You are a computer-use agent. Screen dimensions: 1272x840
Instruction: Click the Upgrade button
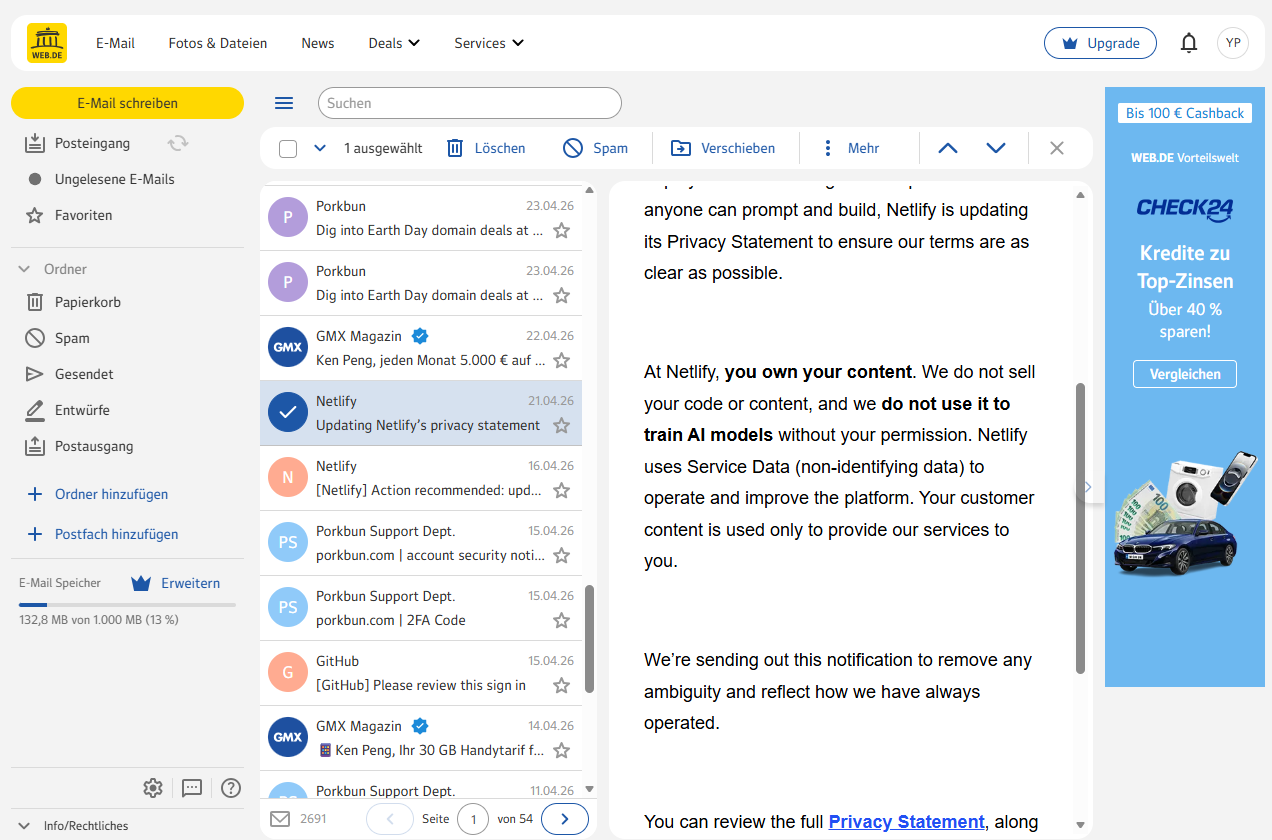click(x=1100, y=43)
